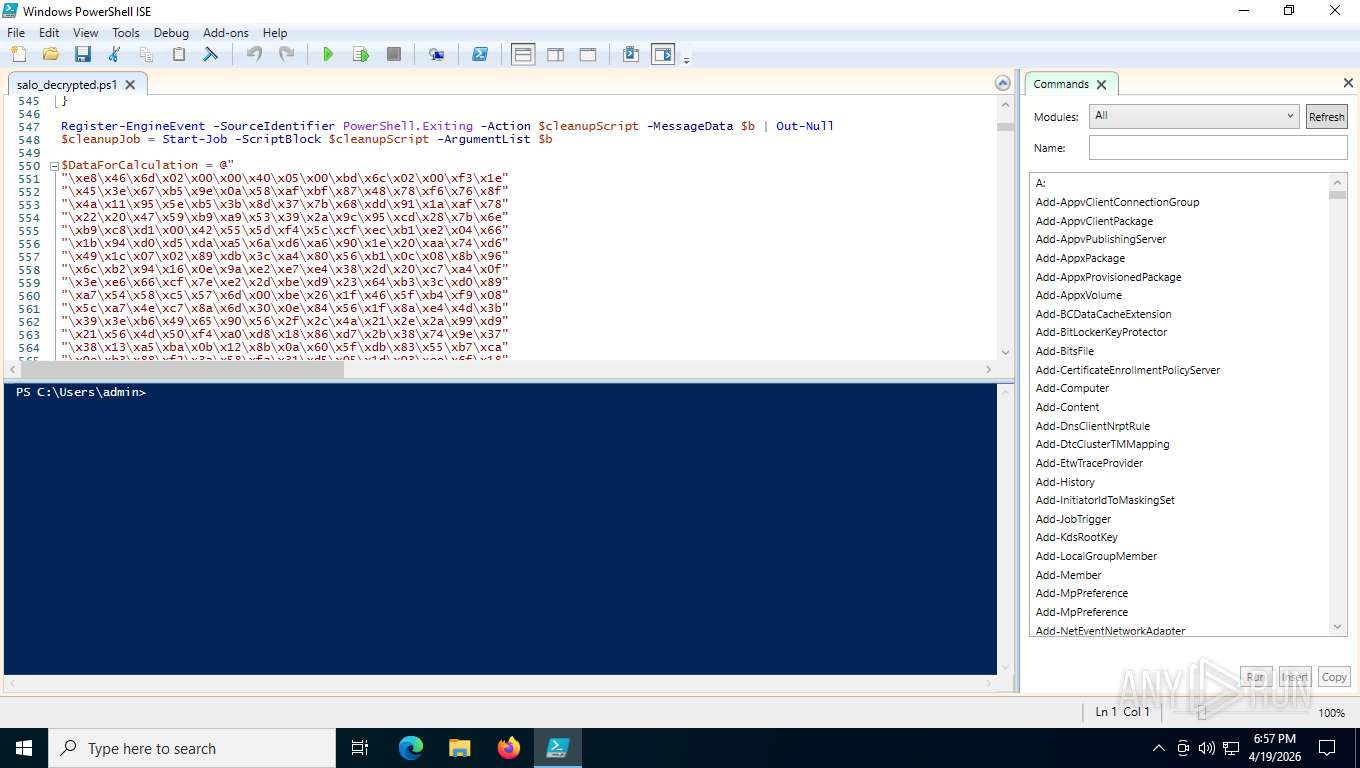Expand the Modules dropdown set to All
Screen dimensions: 1360x768
[1194, 116]
